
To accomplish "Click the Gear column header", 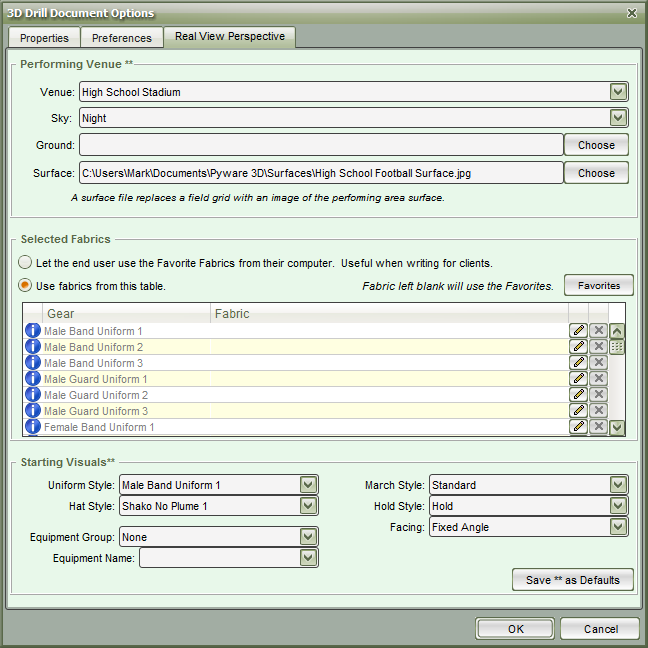I will tap(126, 313).
